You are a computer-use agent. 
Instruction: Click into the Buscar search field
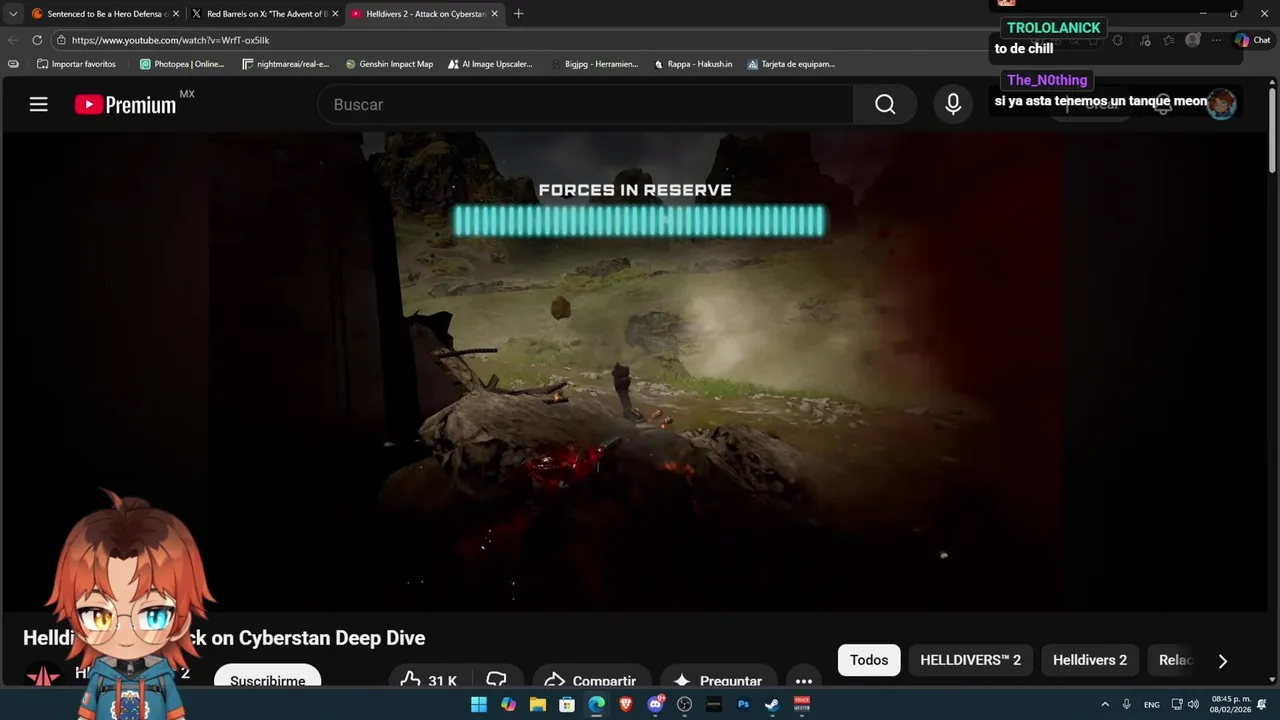pyautogui.click(x=586, y=104)
